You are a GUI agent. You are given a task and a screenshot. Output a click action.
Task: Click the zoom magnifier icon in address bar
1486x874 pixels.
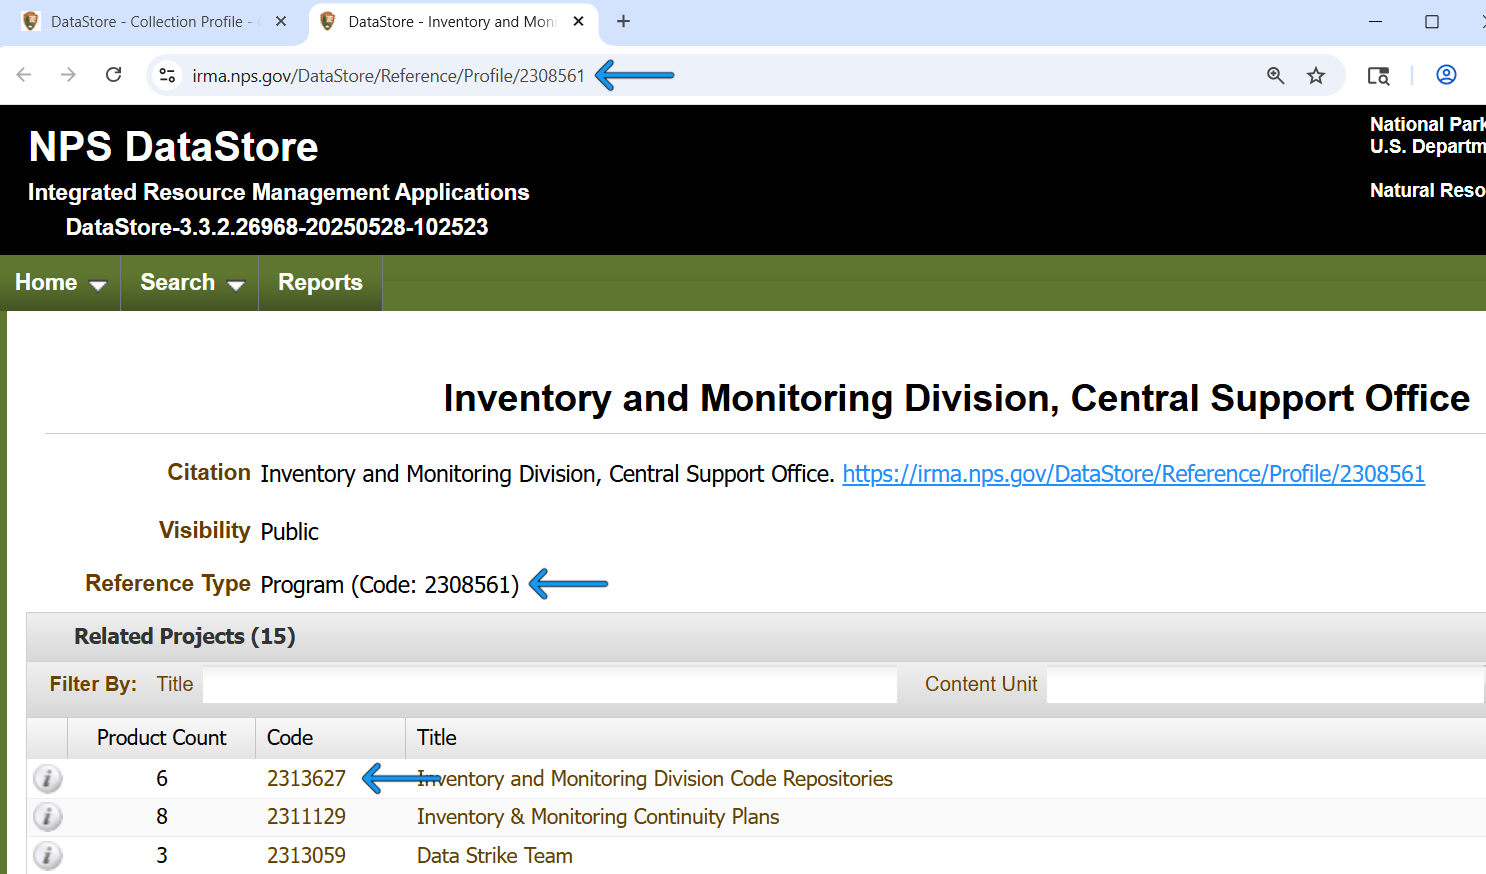(x=1275, y=75)
